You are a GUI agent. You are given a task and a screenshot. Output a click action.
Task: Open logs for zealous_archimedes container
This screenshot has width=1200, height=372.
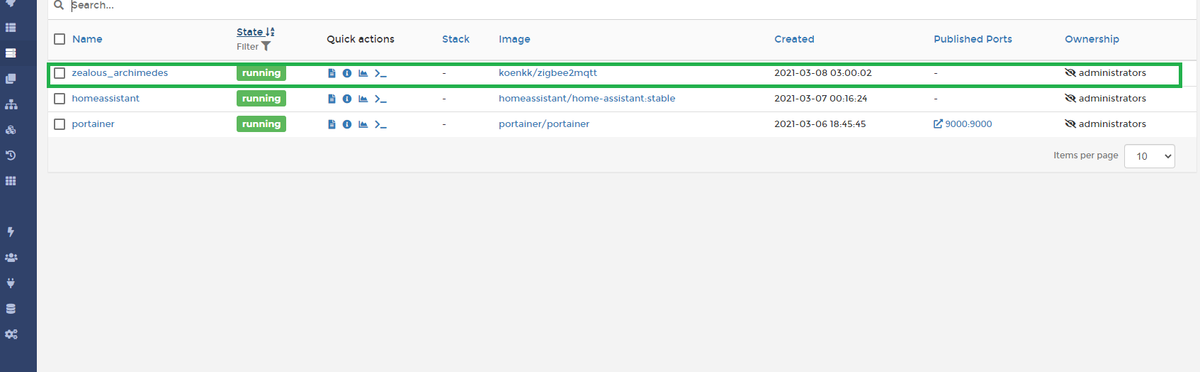332,73
